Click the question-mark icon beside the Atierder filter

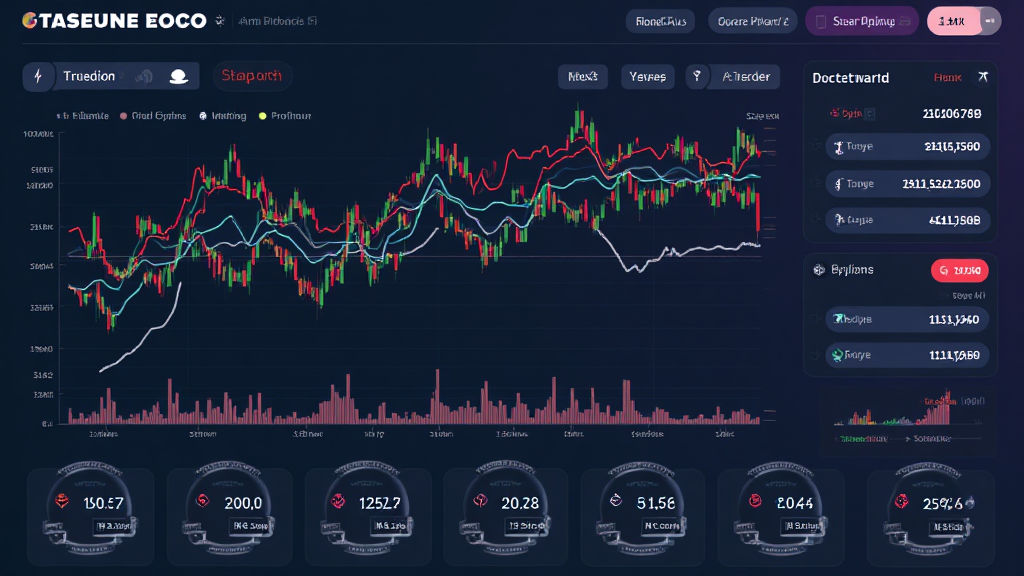click(696, 76)
